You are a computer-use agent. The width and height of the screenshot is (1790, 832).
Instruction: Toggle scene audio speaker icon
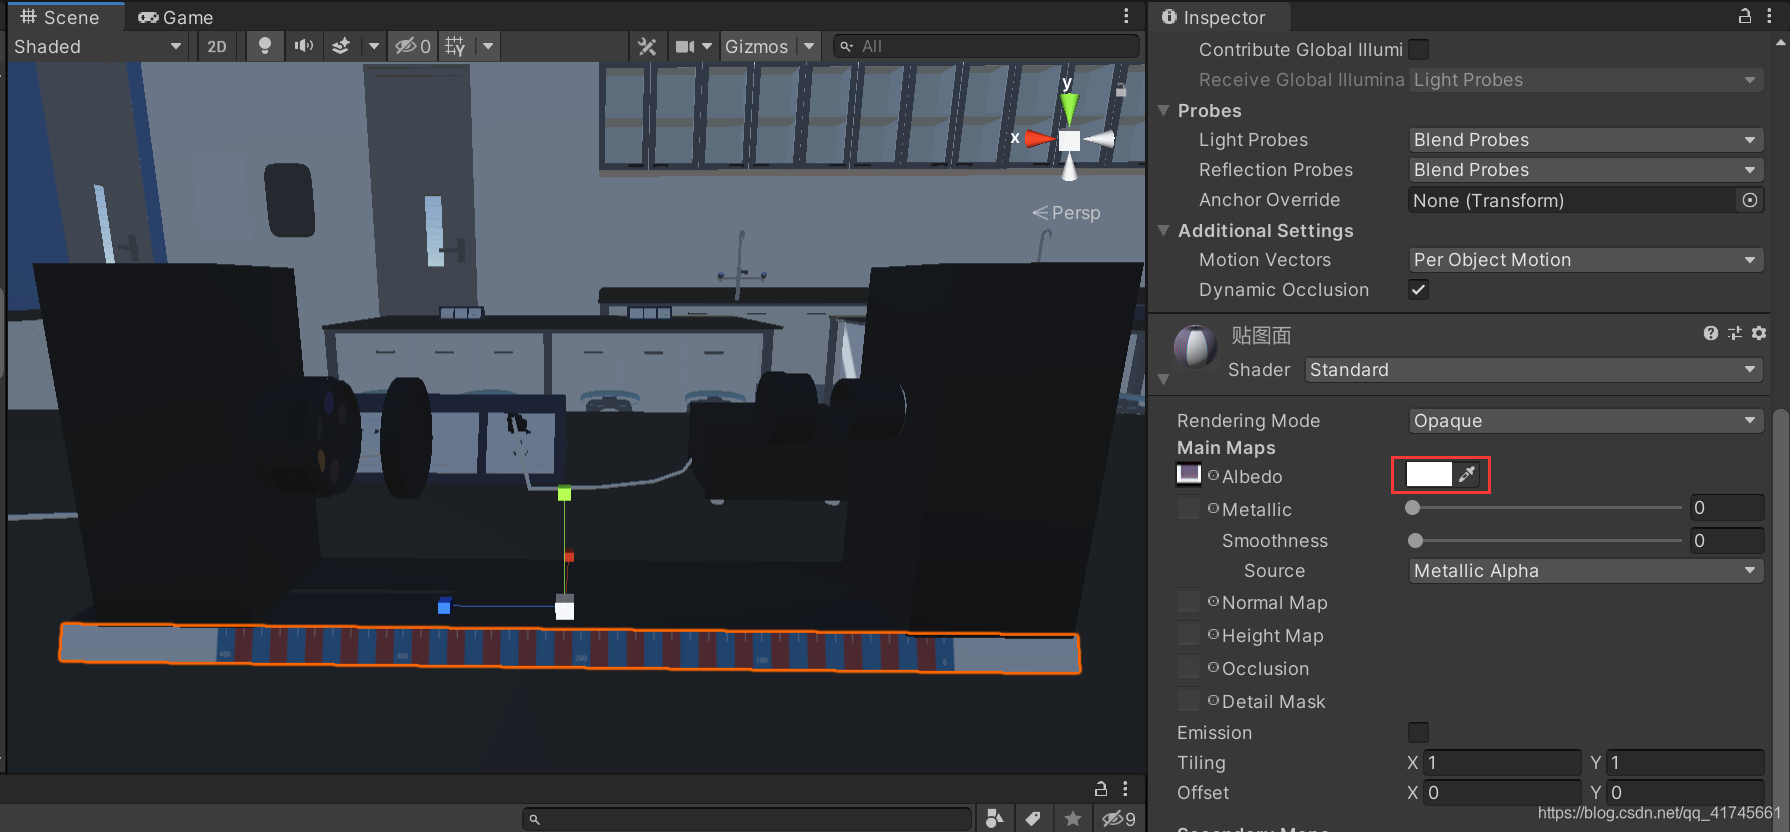tap(303, 46)
